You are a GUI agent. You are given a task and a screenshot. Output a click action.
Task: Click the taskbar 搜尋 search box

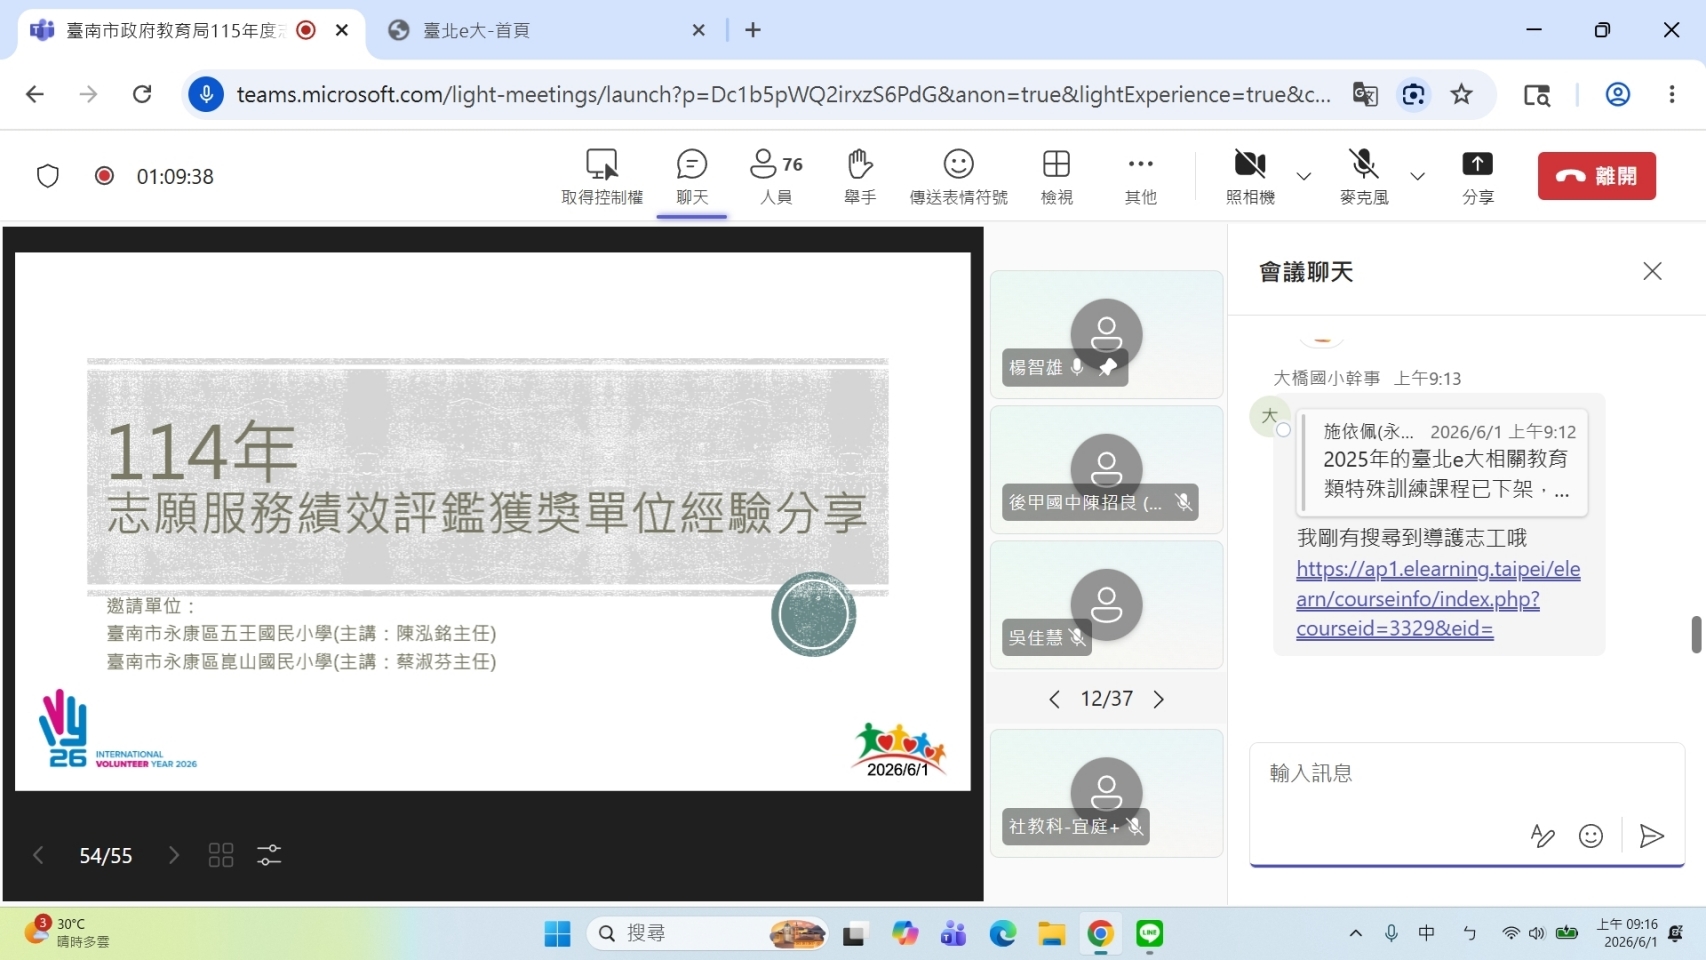point(707,933)
